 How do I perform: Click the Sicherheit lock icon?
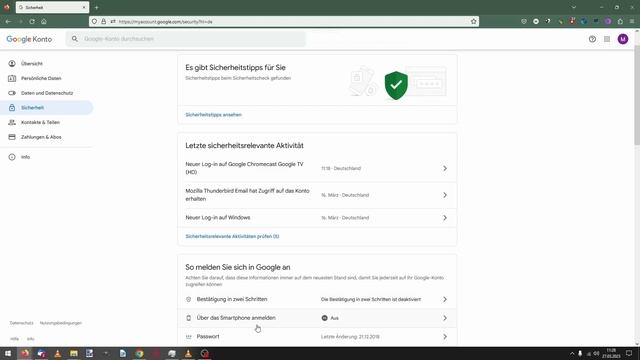[x=12, y=108]
